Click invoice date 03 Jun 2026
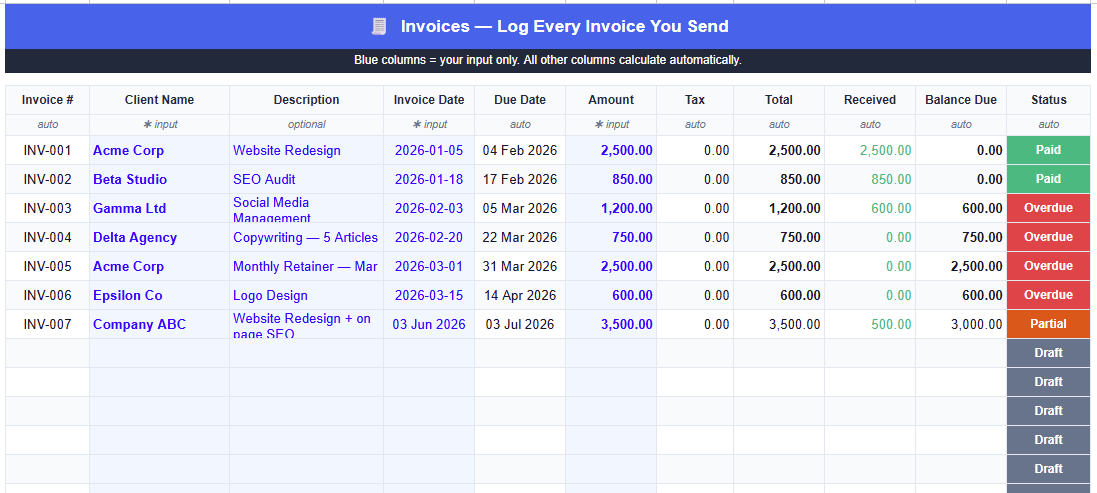Image resolution: width=1097 pixels, height=493 pixels. tap(429, 324)
